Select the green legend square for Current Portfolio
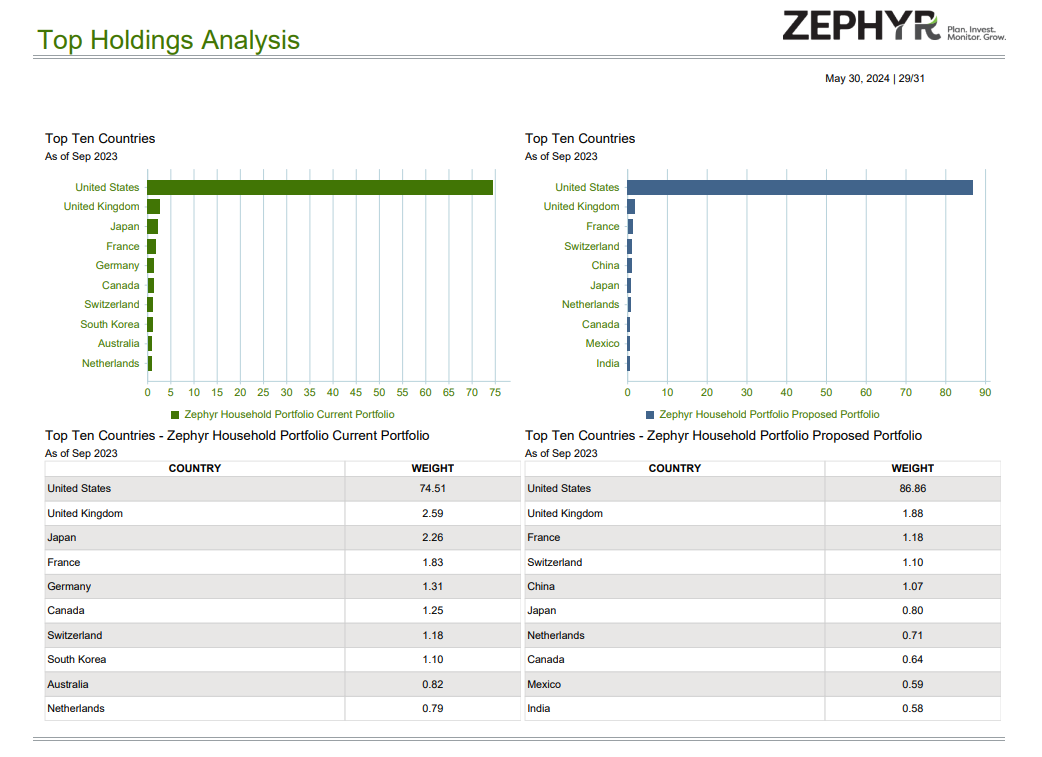The height and width of the screenshot is (757, 1042). click(175, 413)
